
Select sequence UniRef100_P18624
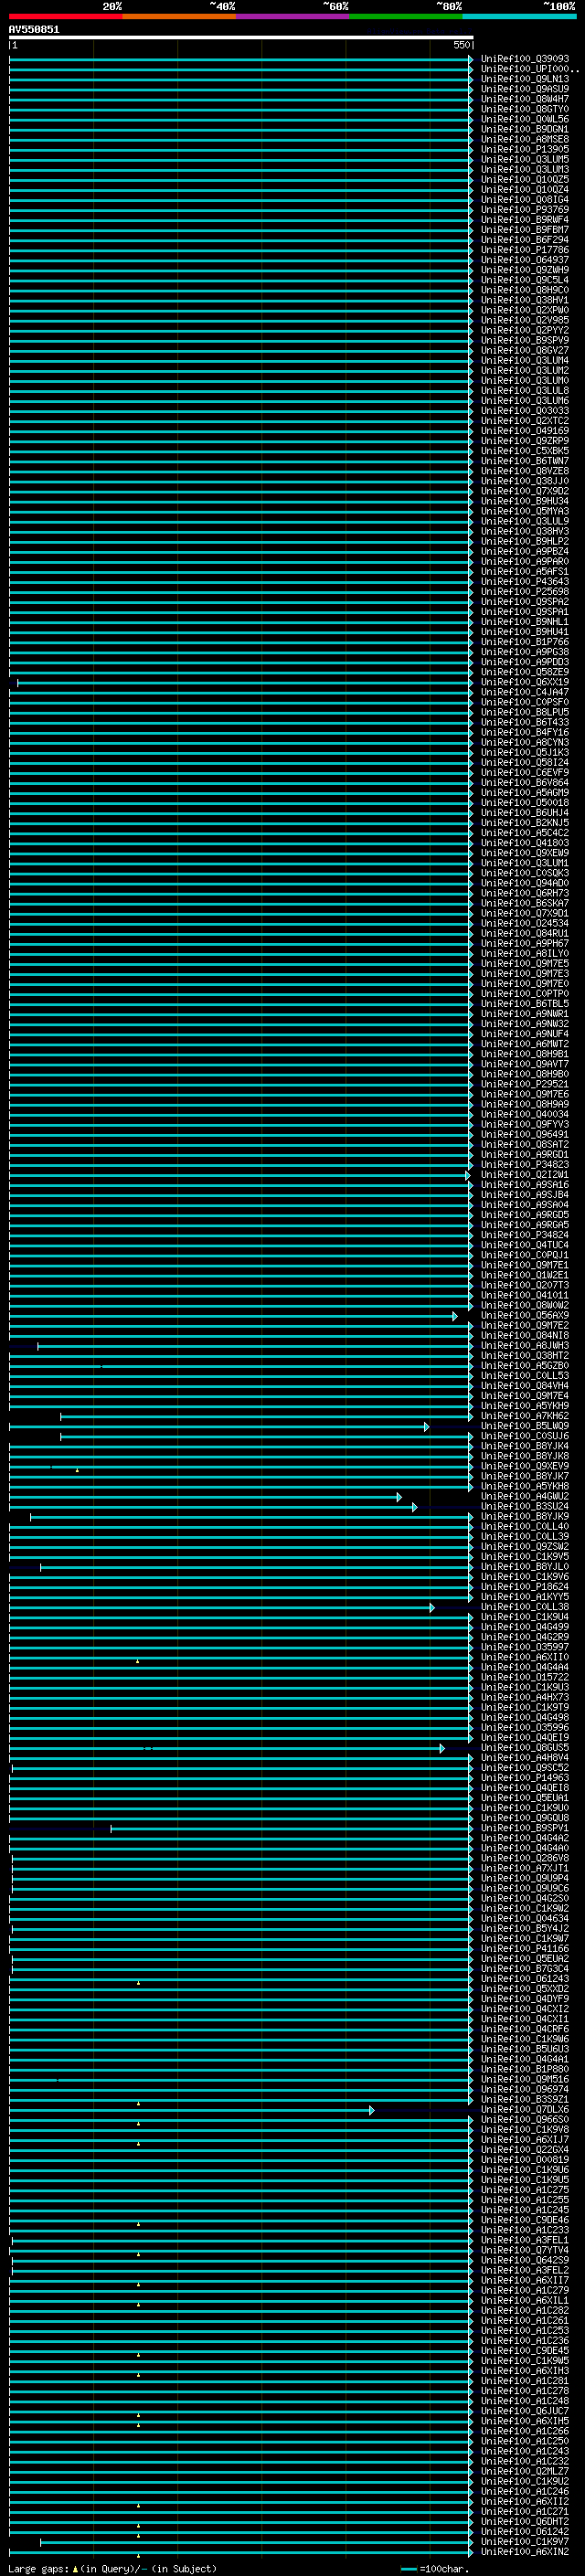[x=525, y=1587]
